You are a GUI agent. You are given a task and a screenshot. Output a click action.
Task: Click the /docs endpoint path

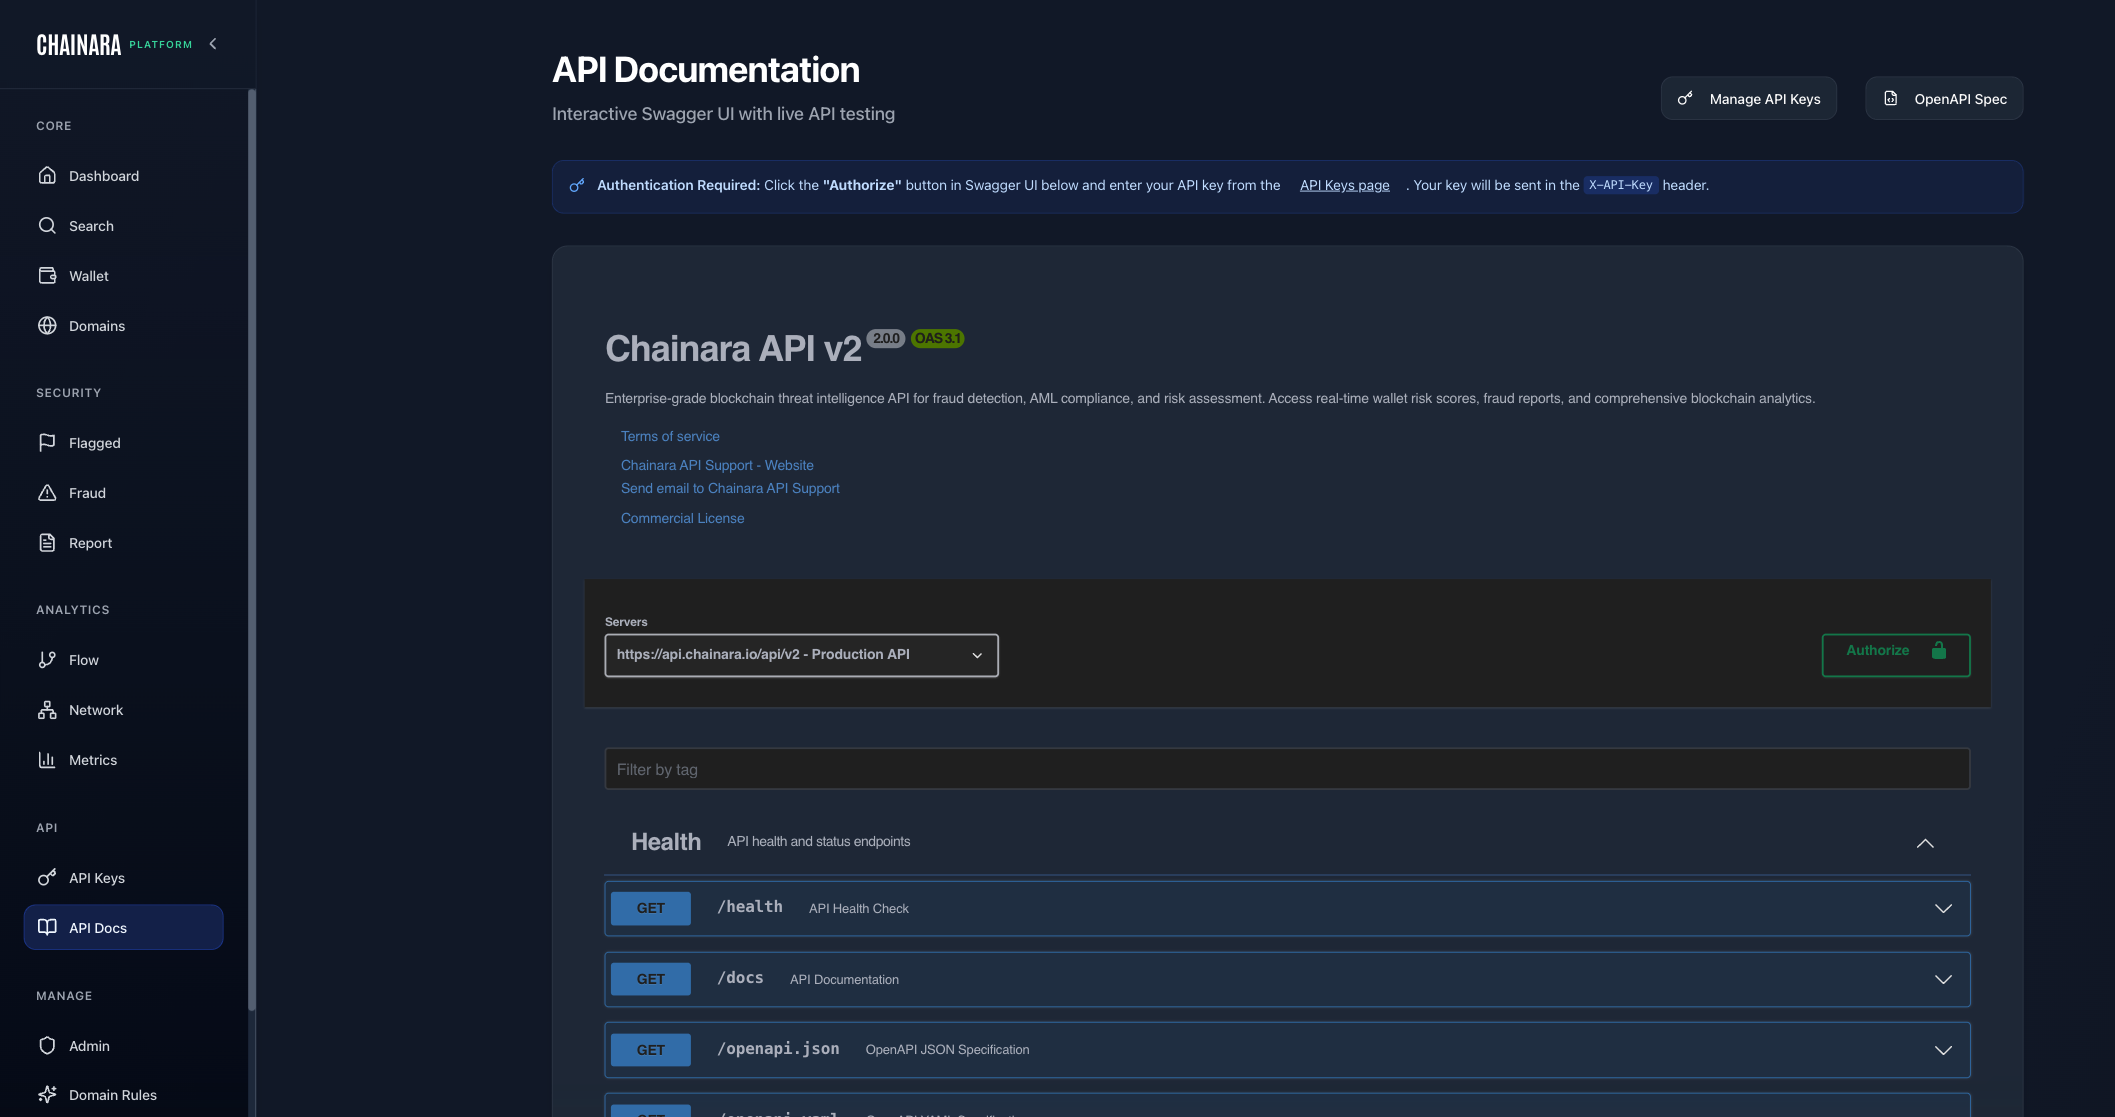(x=740, y=978)
